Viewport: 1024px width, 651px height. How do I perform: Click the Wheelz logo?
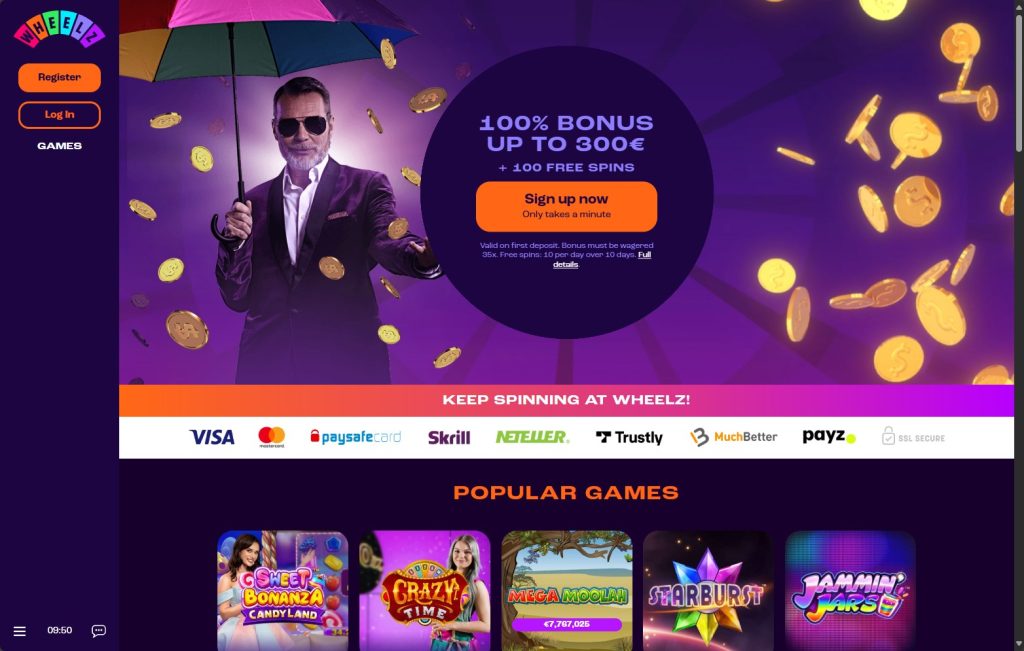tap(59, 29)
